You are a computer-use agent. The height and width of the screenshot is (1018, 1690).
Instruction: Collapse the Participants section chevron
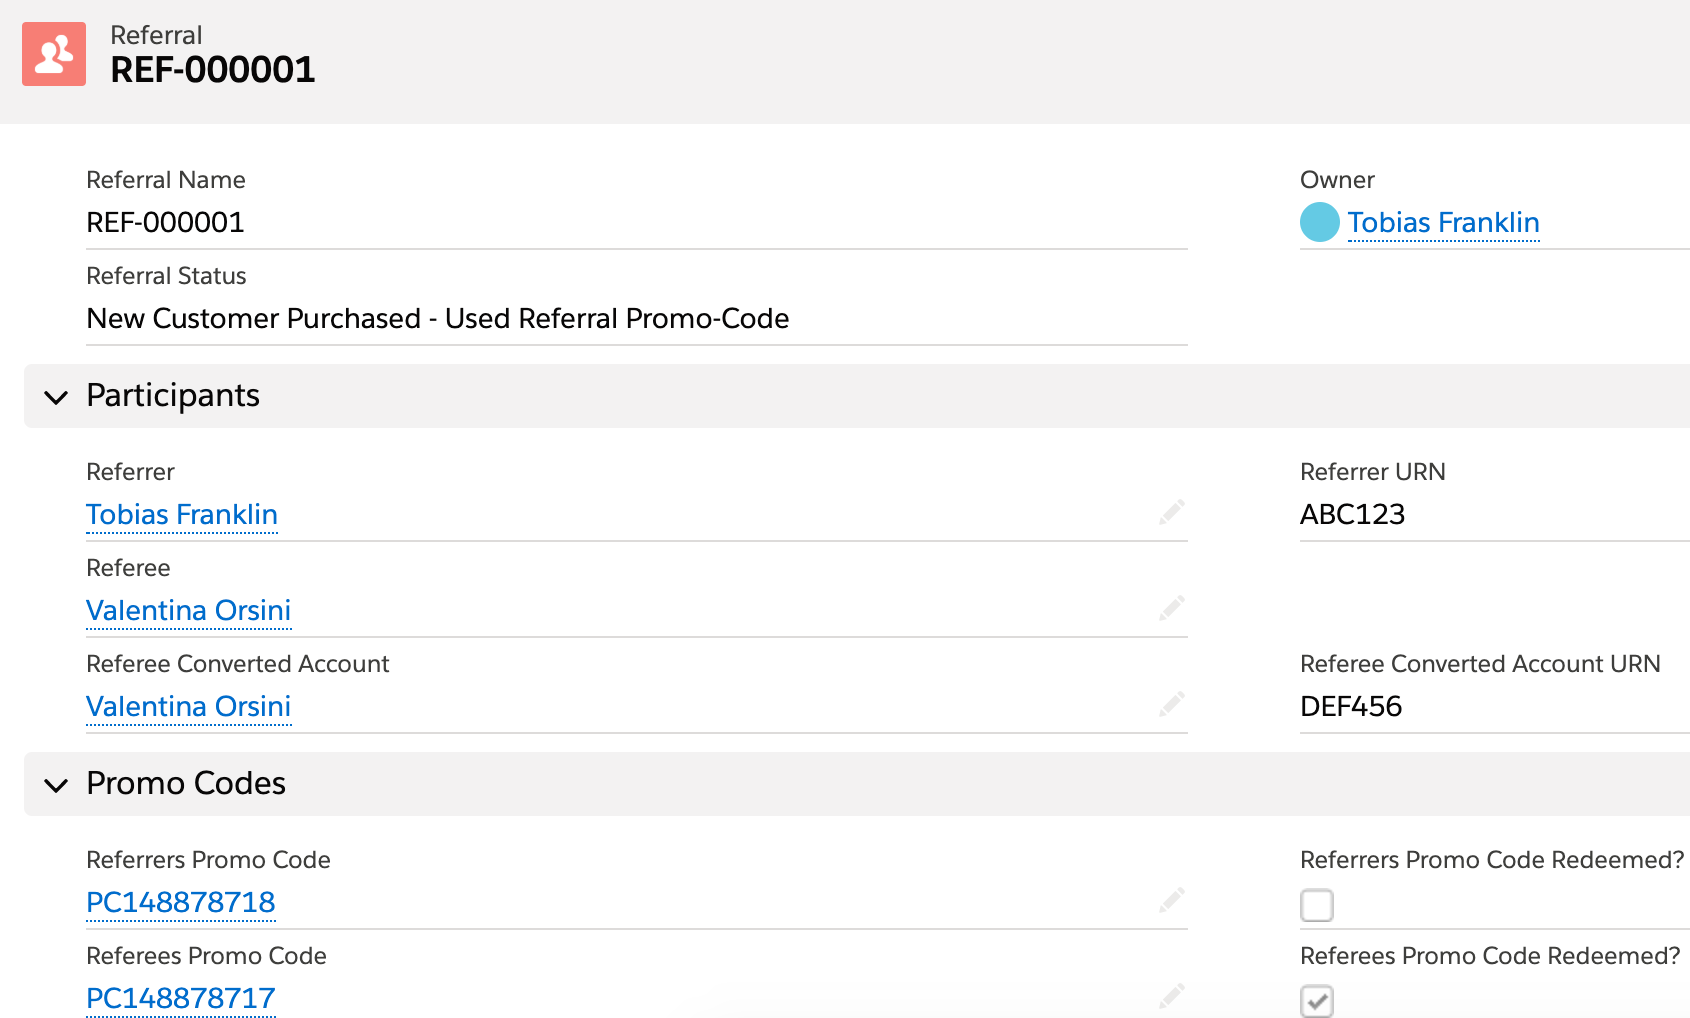point(56,397)
